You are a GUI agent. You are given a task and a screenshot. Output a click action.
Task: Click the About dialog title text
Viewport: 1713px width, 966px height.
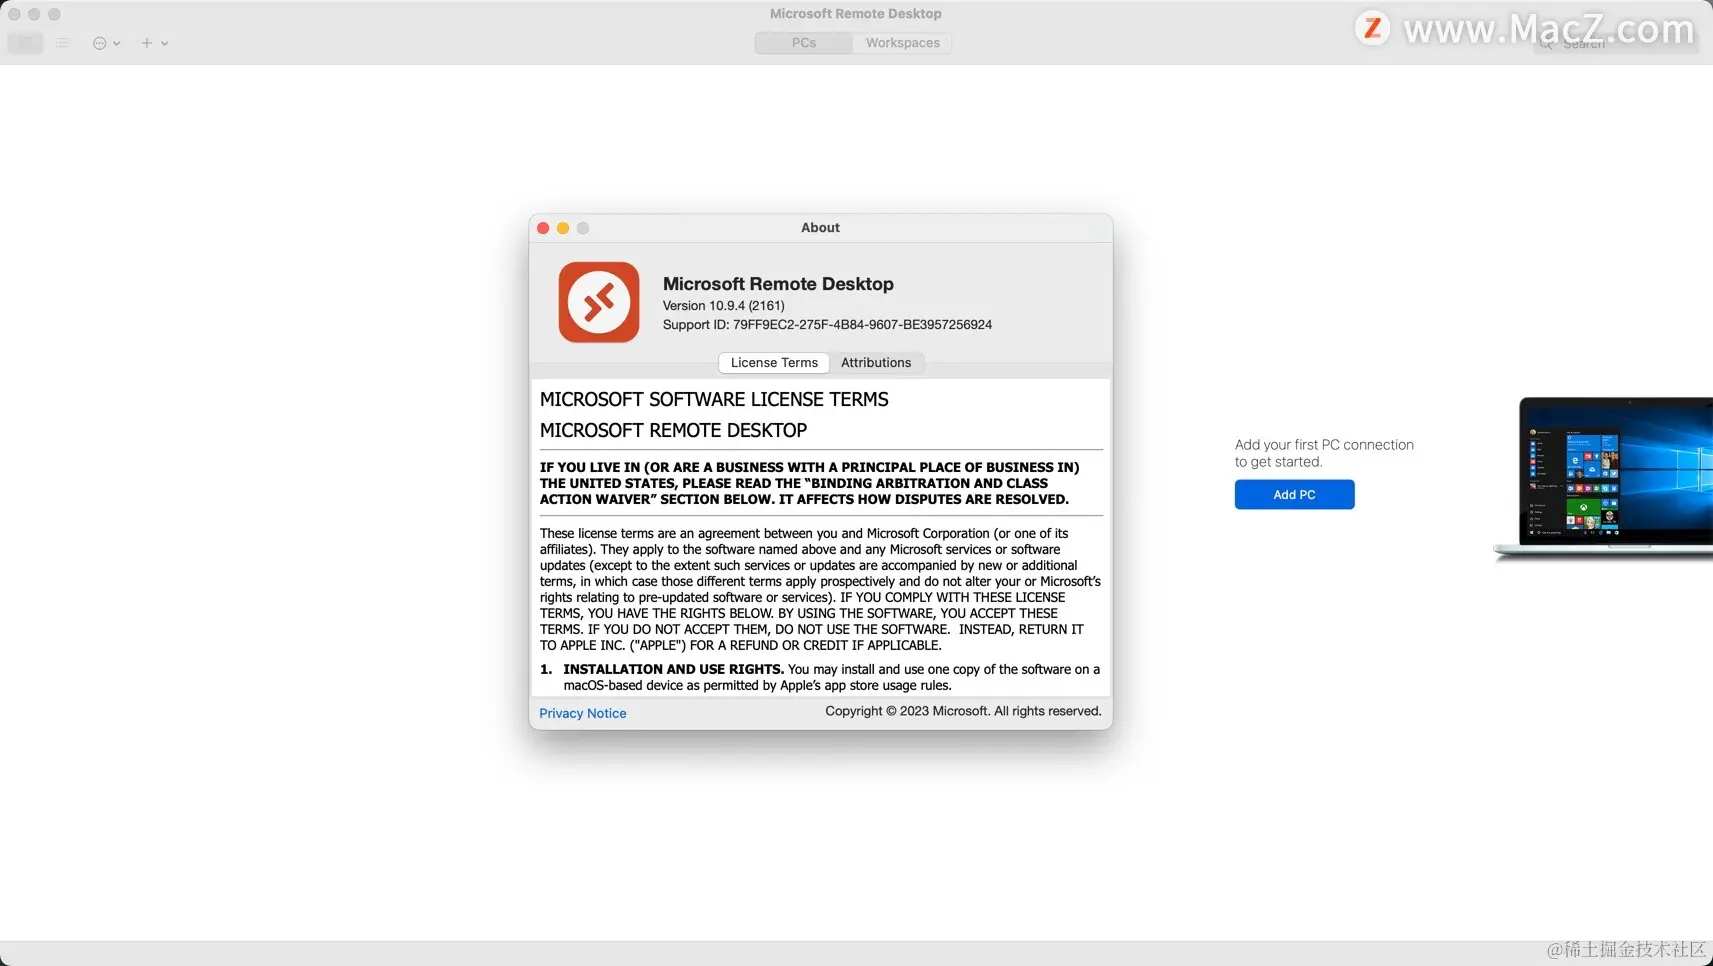[820, 228]
